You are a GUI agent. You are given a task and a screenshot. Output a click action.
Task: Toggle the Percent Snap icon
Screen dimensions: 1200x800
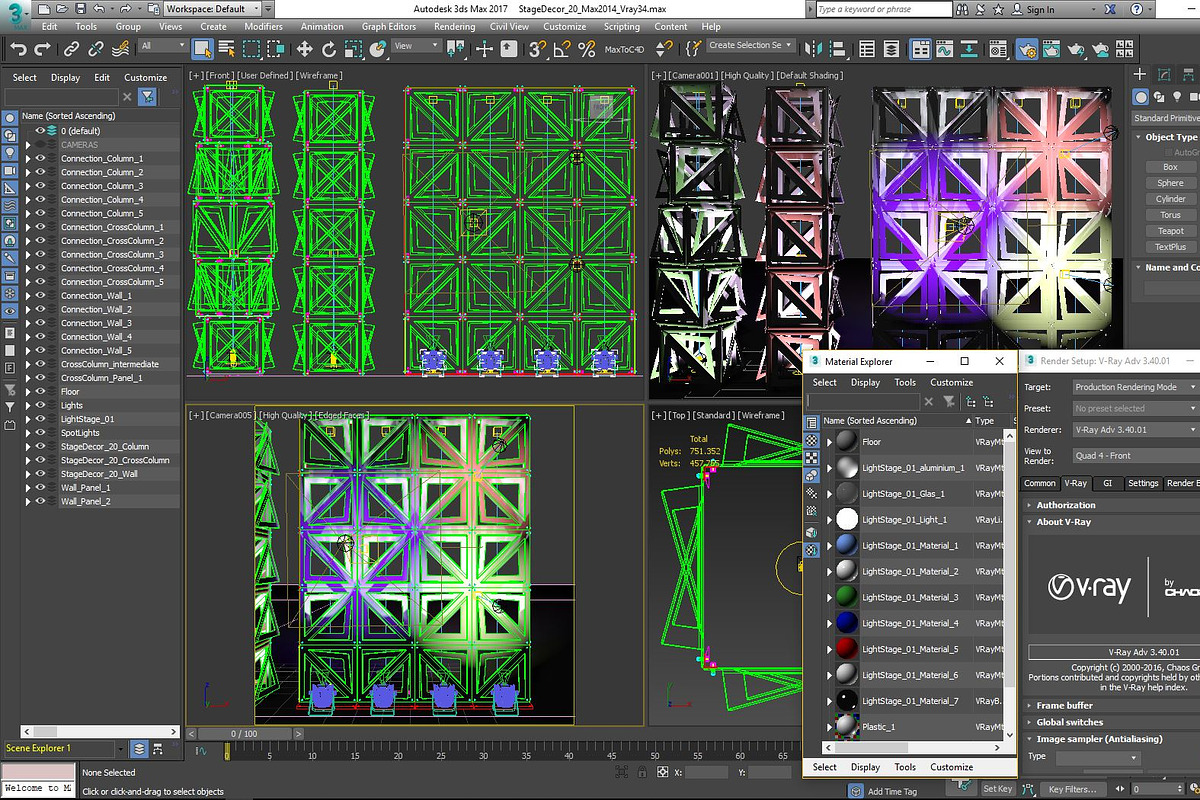[587, 48]
